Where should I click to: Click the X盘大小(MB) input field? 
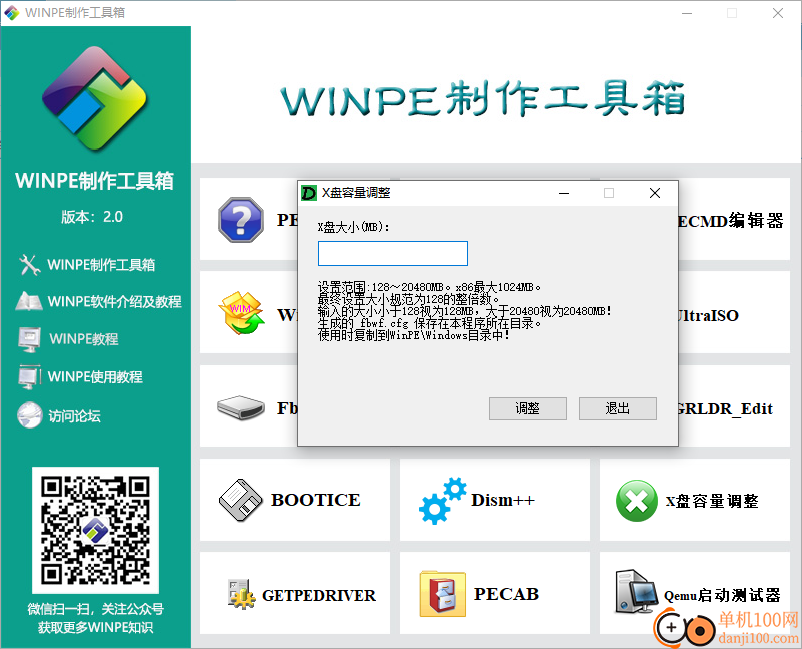click(393, 254)
